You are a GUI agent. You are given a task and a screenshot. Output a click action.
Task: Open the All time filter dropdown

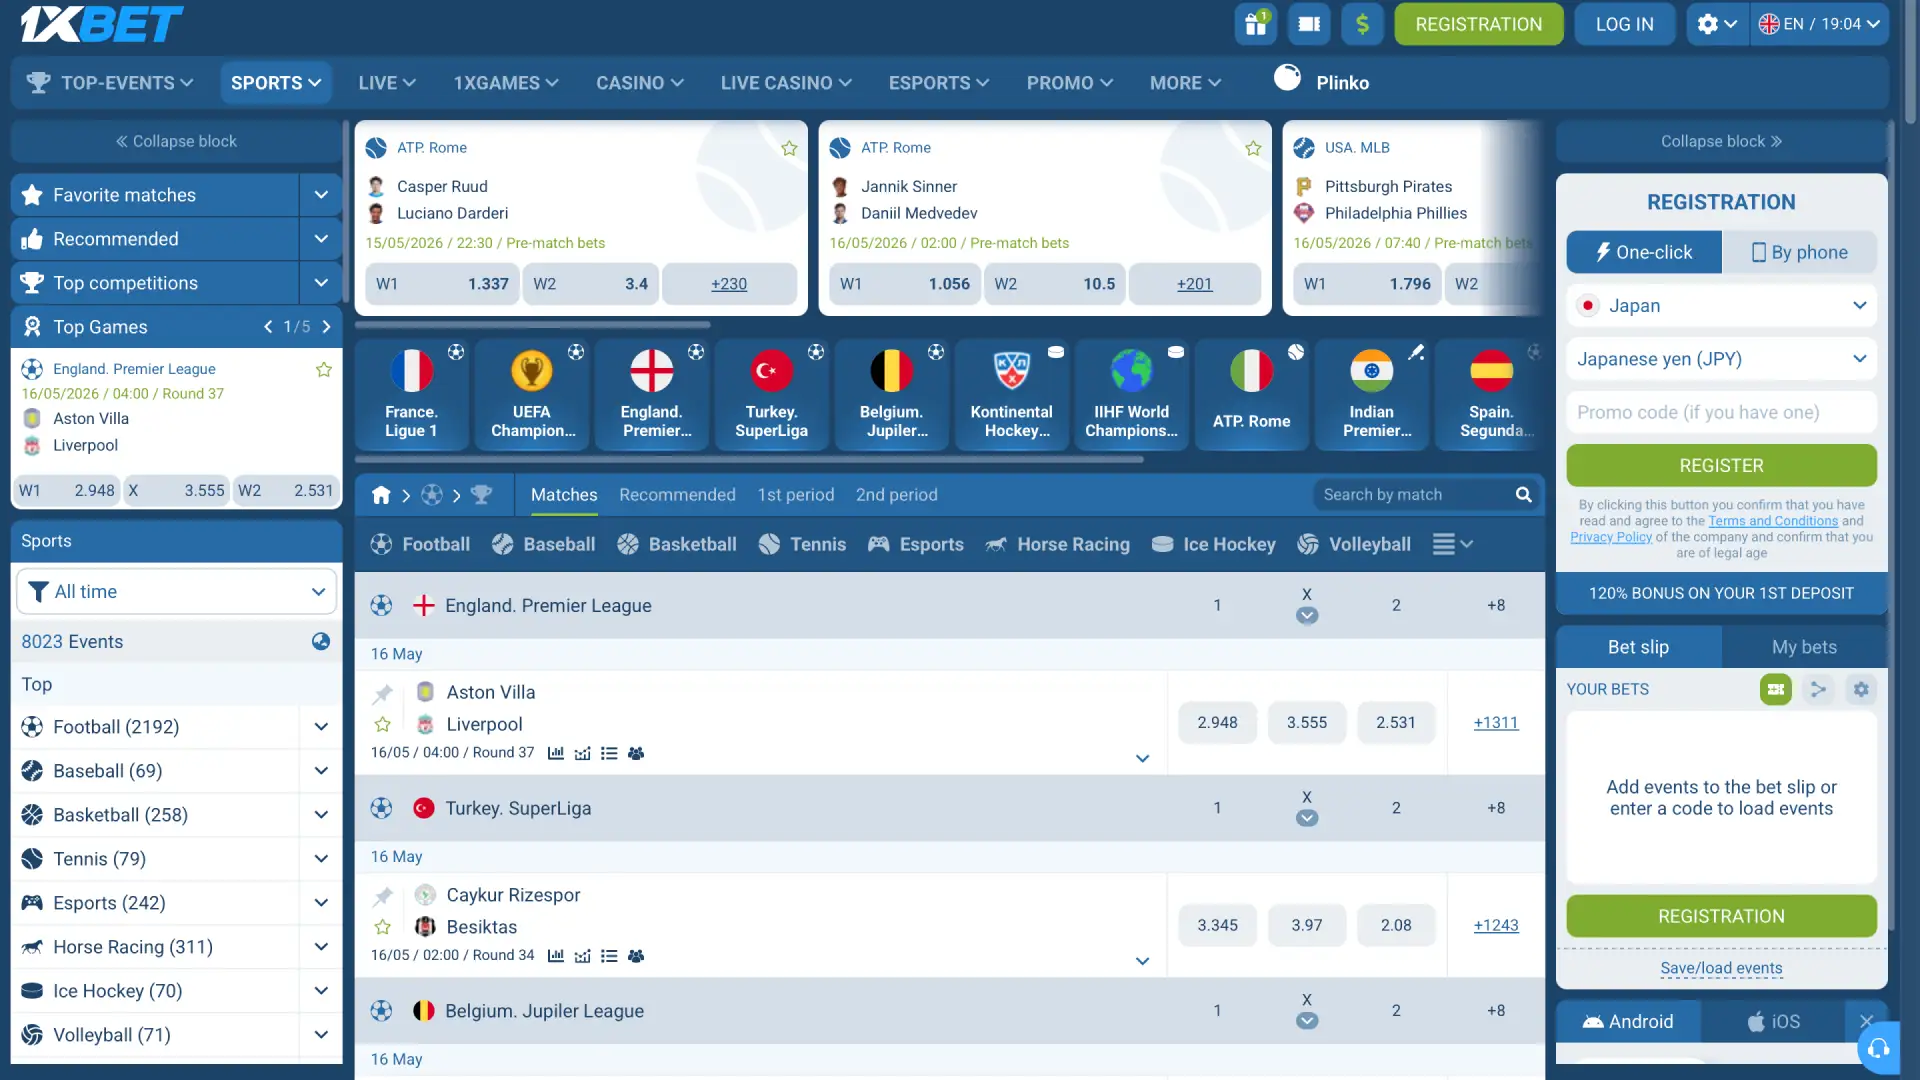click(x=176, y=592)
